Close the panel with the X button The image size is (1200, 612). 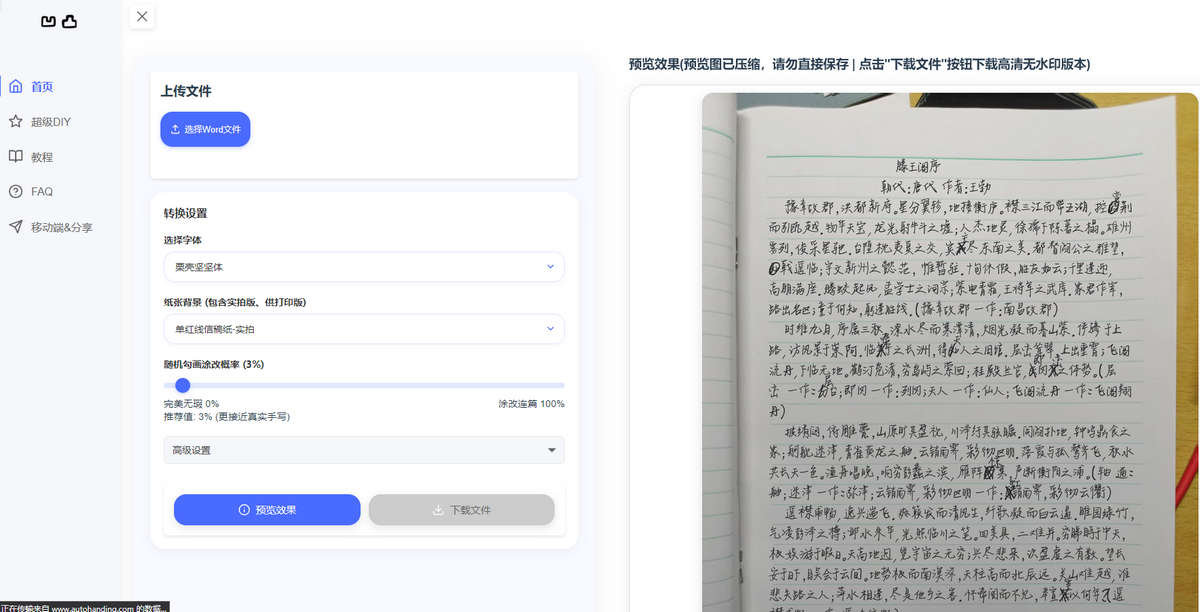click(x=142, y=16)
